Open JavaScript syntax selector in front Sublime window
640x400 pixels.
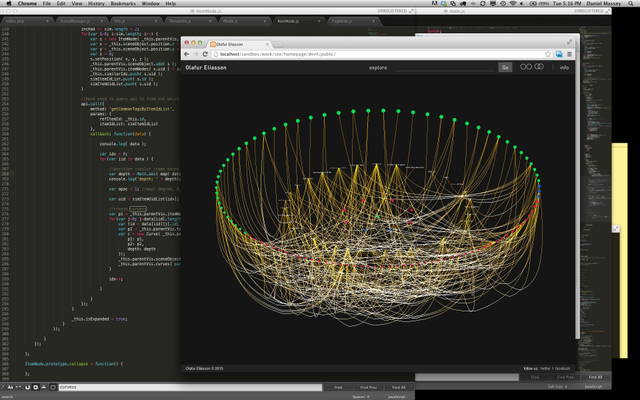396,396
